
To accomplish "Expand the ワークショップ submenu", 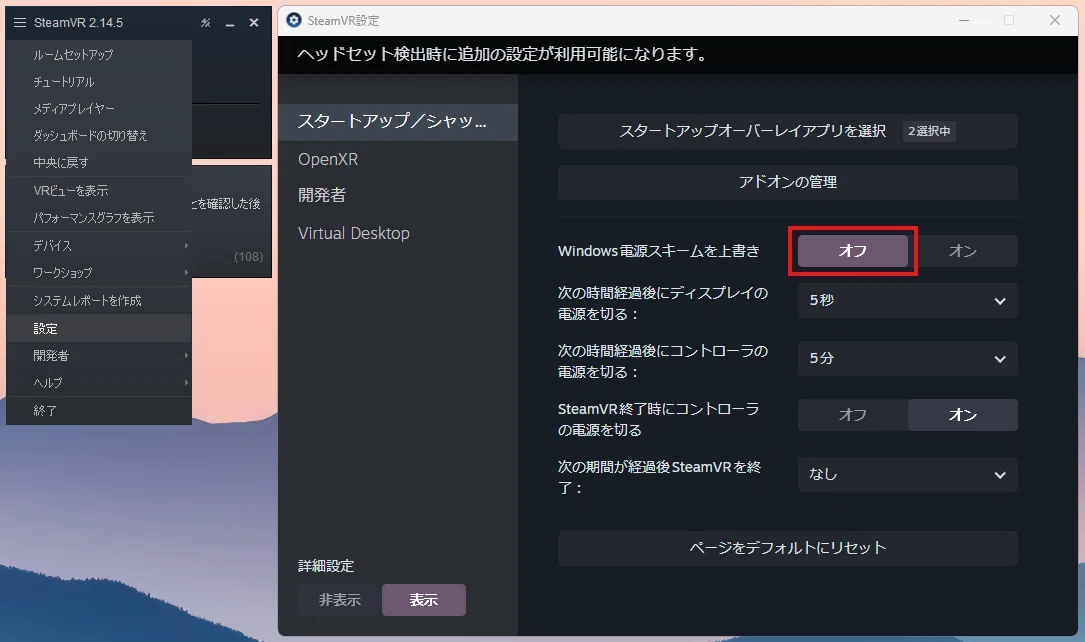I will click(98, 273).
